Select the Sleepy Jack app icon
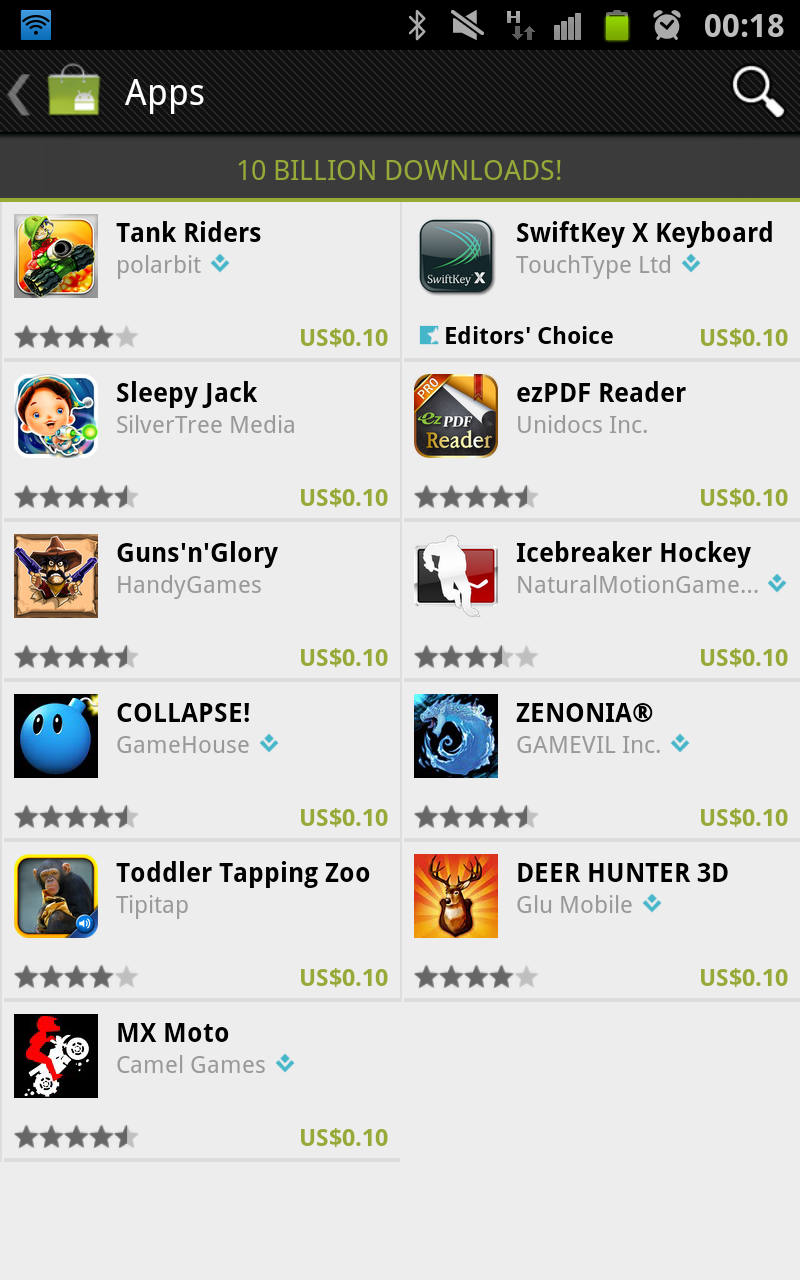The image size is (800, 1280). tap(56, 416)
